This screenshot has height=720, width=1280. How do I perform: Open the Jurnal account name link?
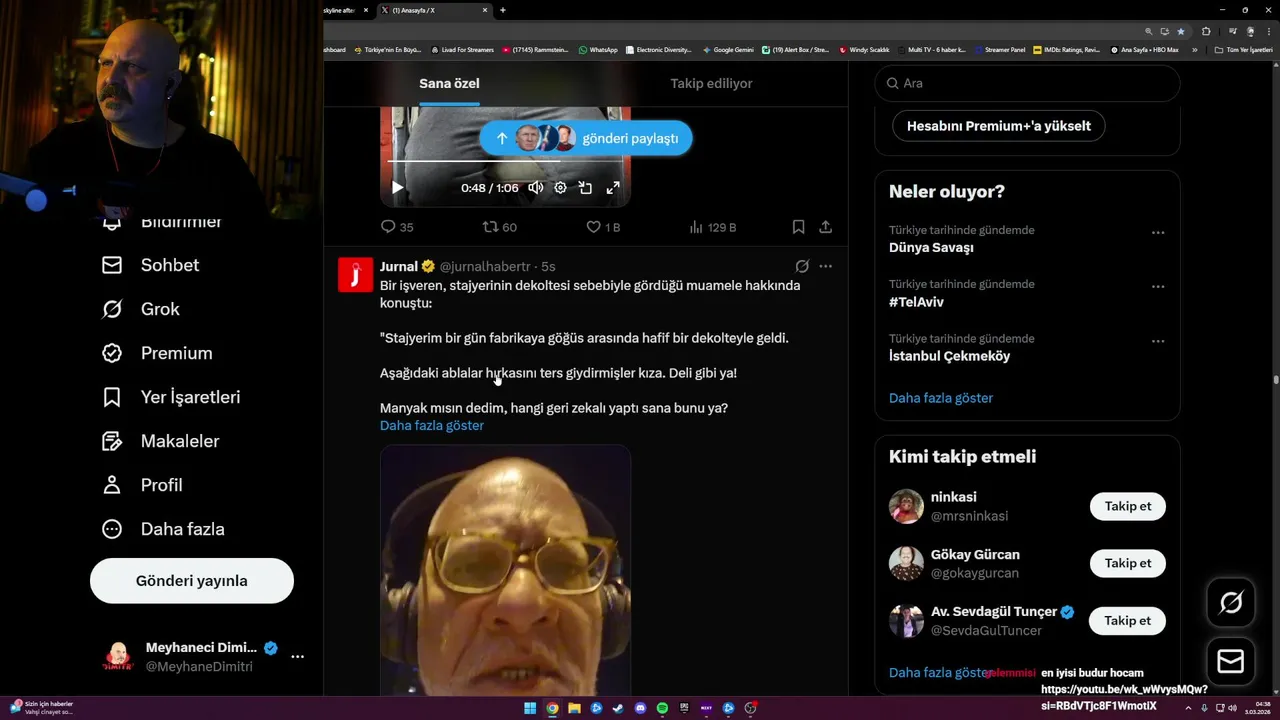399,266
